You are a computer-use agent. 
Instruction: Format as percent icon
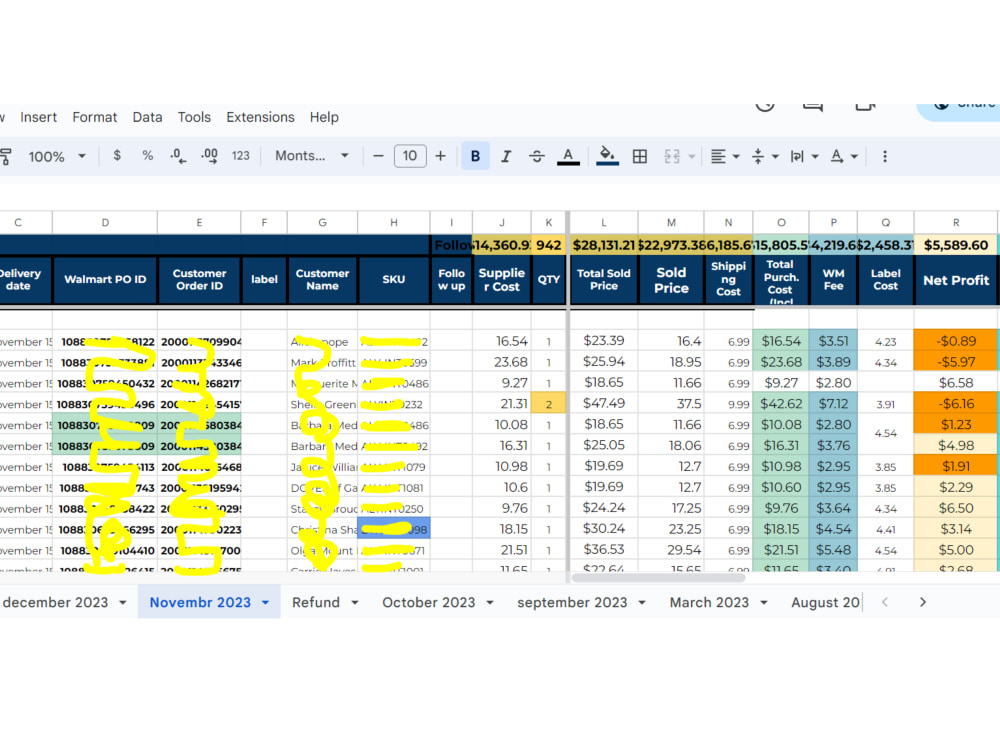[147, 156]
